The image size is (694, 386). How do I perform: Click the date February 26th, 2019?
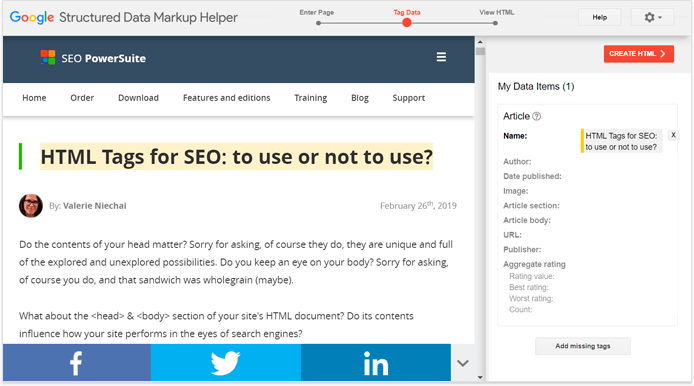click(x=418, y=205)
